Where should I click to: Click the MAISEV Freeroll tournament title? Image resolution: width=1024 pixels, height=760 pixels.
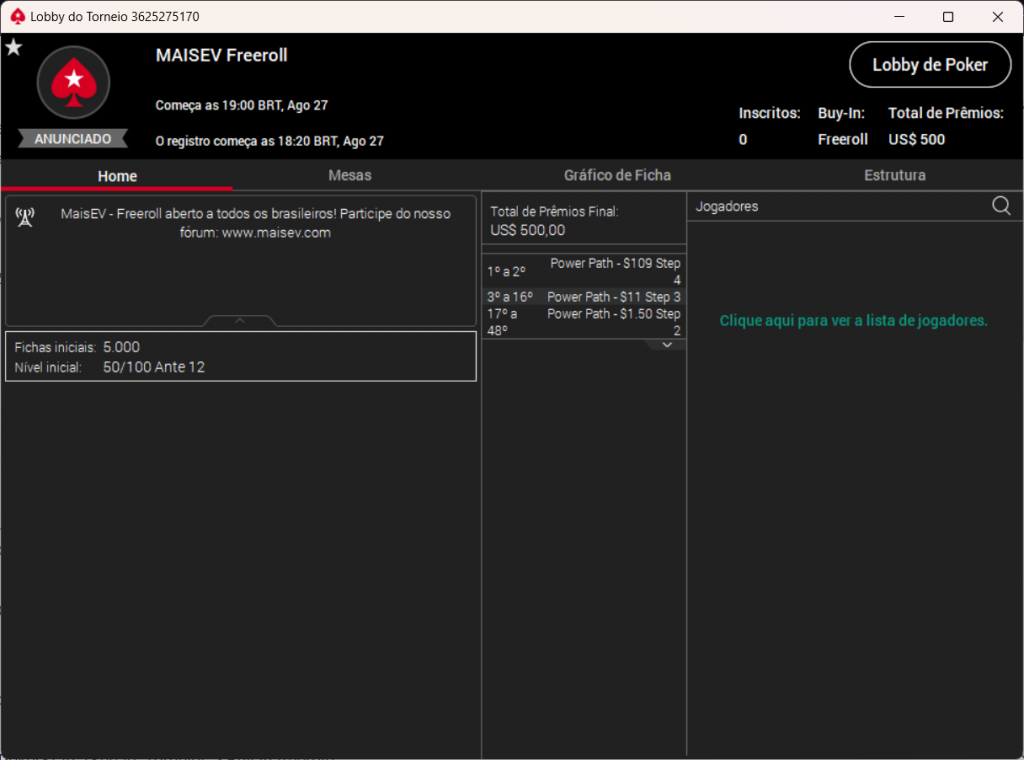point(221,55)
